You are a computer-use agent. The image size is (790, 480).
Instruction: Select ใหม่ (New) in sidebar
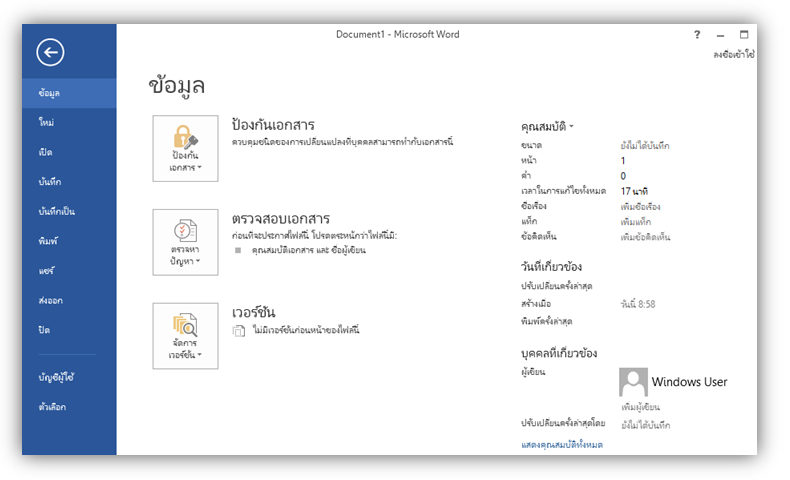pyautogui.click(x=69, y=122)
